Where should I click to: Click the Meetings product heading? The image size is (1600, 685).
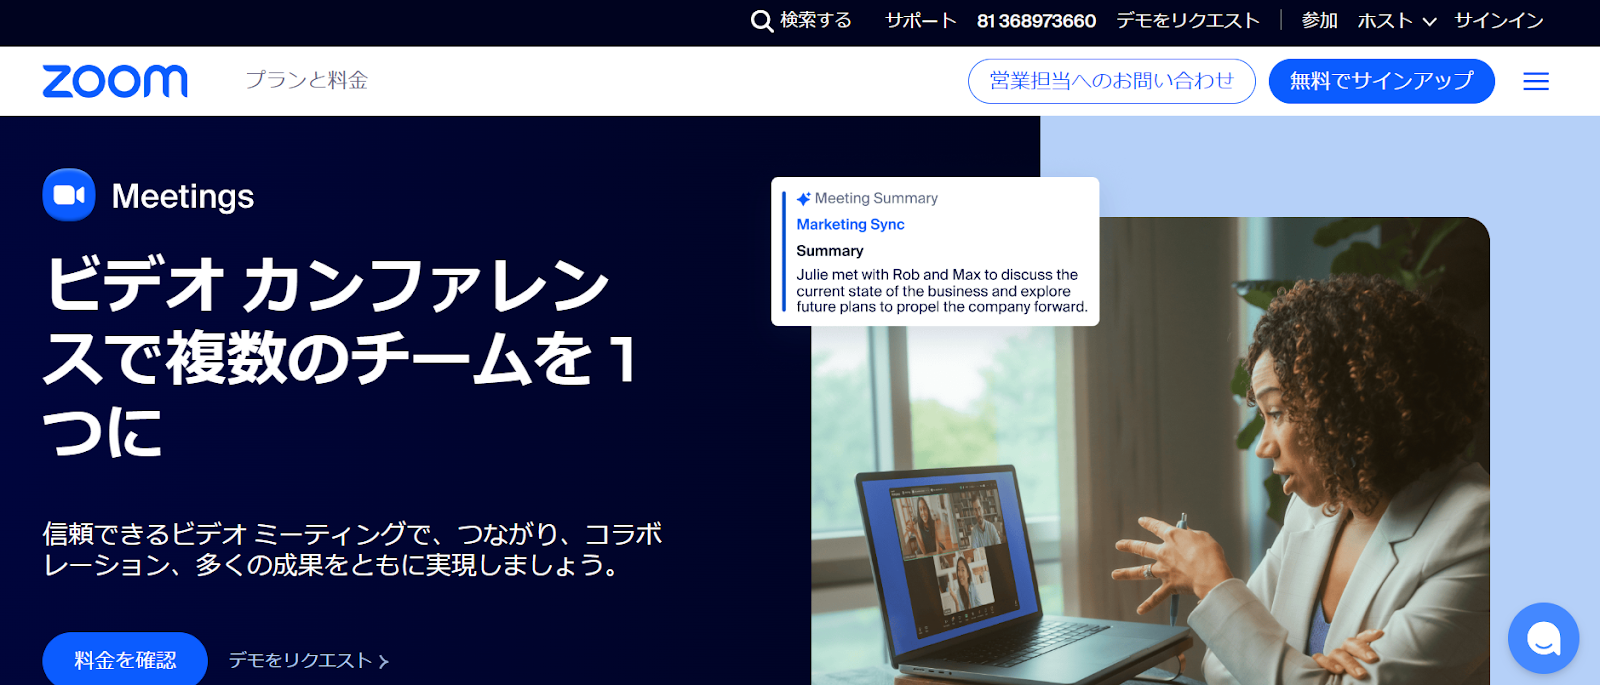click(x=183, y=196)
